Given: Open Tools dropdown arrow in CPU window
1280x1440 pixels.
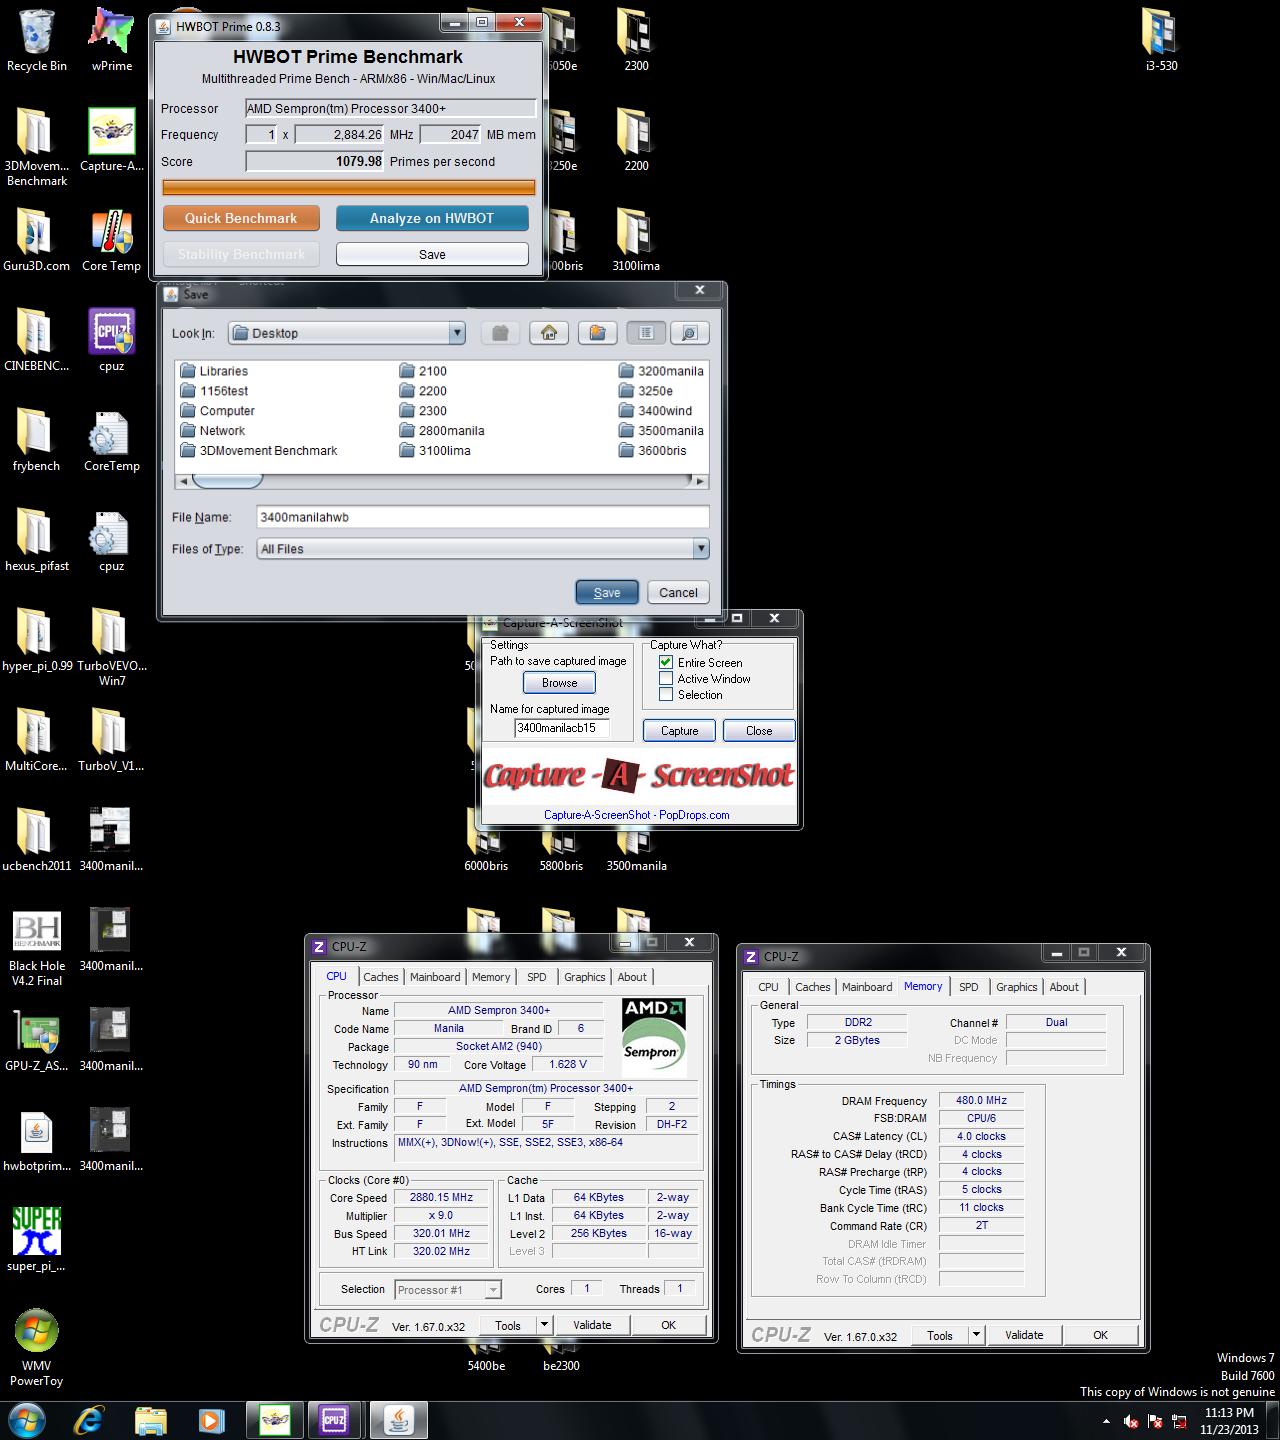Looking at the screenshot, I should (545, 1325).
